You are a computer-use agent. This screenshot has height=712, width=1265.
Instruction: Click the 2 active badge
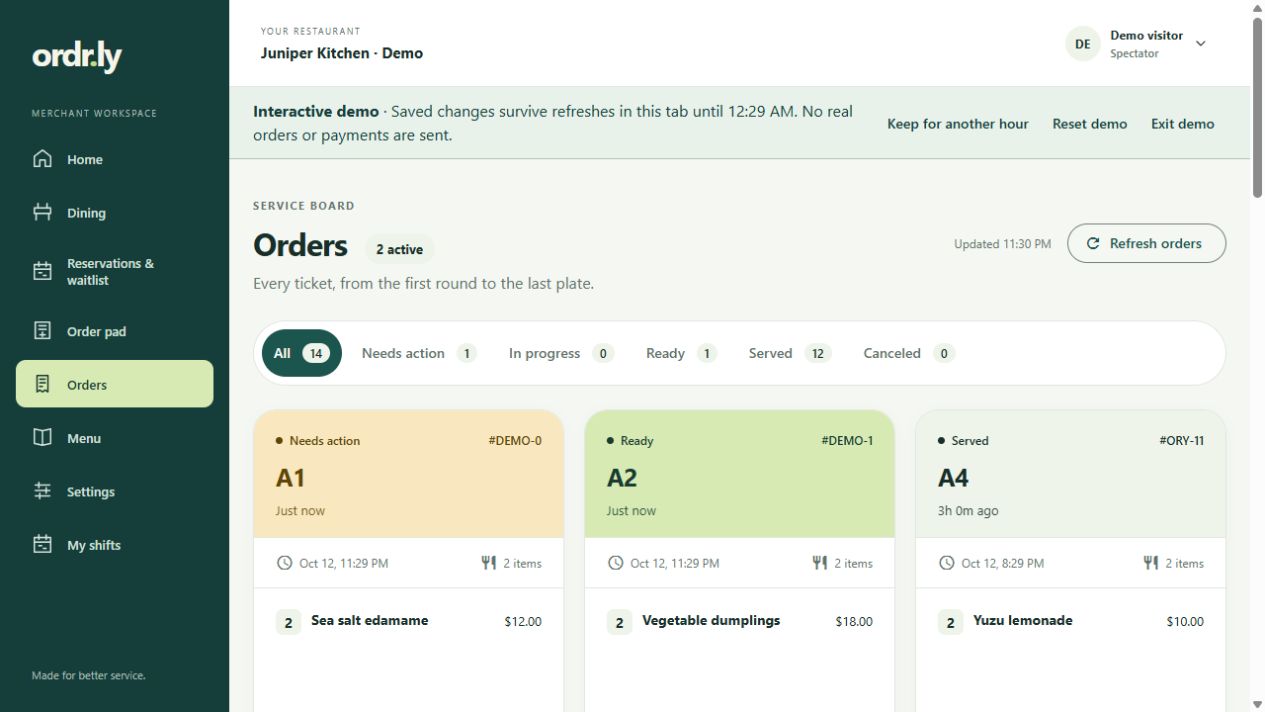click(x=399, y=249)
